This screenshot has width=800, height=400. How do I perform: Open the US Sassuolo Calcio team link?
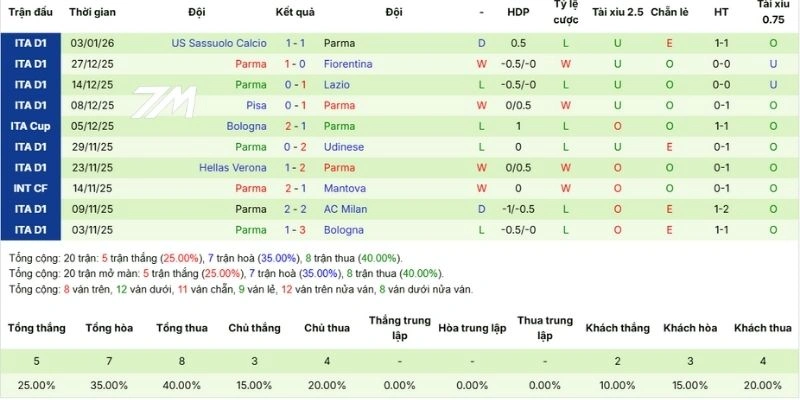click(219, 43)
